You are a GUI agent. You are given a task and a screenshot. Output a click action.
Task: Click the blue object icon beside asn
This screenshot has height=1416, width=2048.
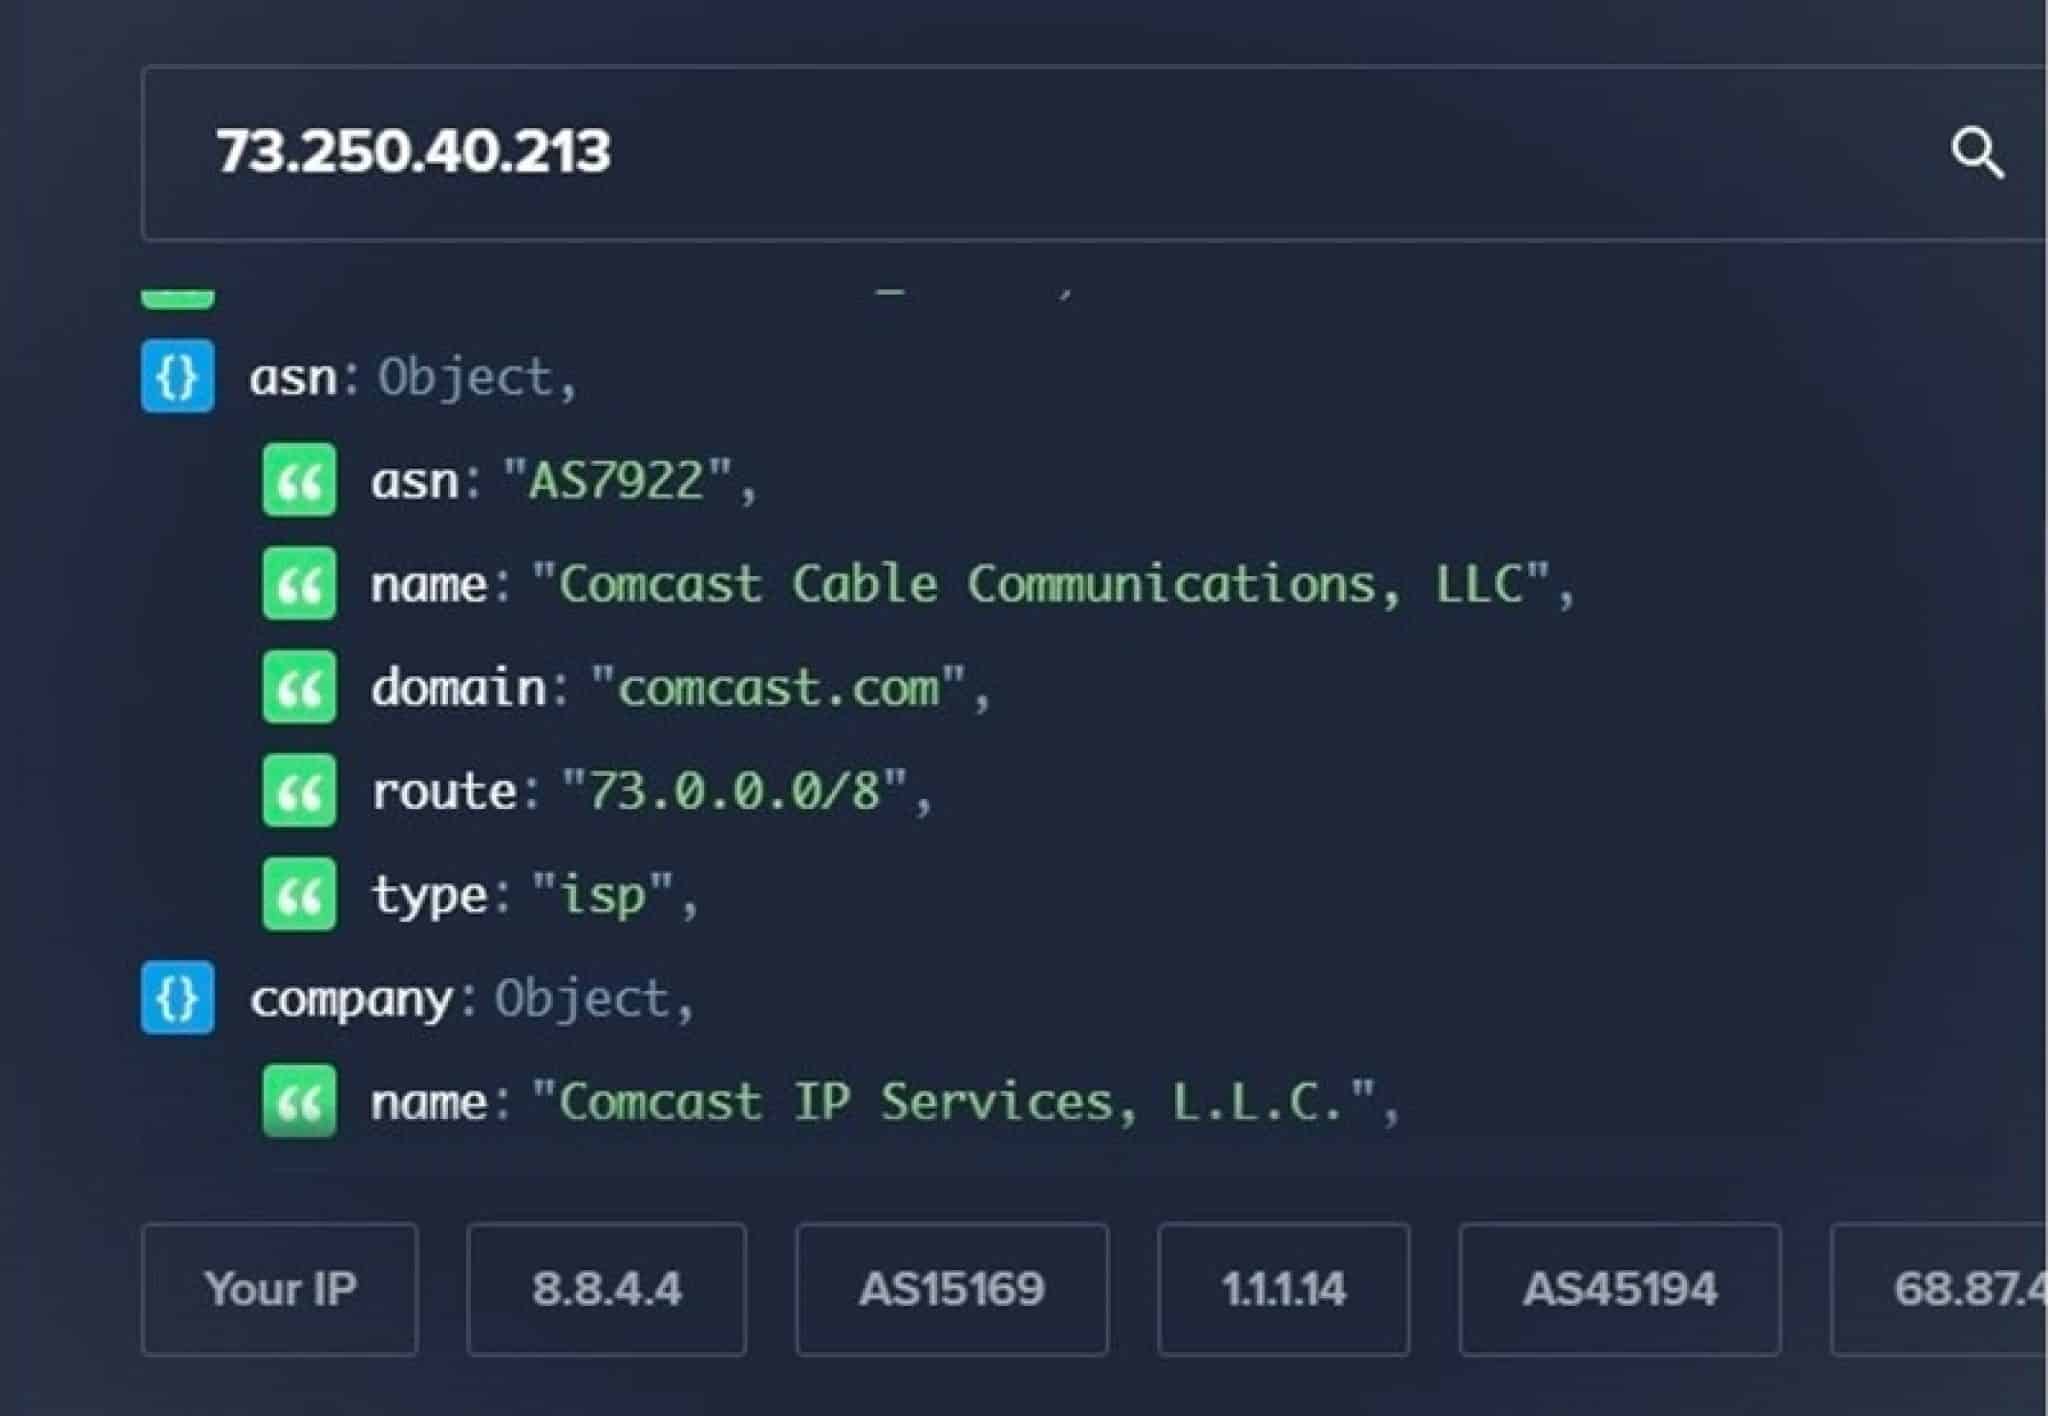pyautogui.click(x=177, y=375)
